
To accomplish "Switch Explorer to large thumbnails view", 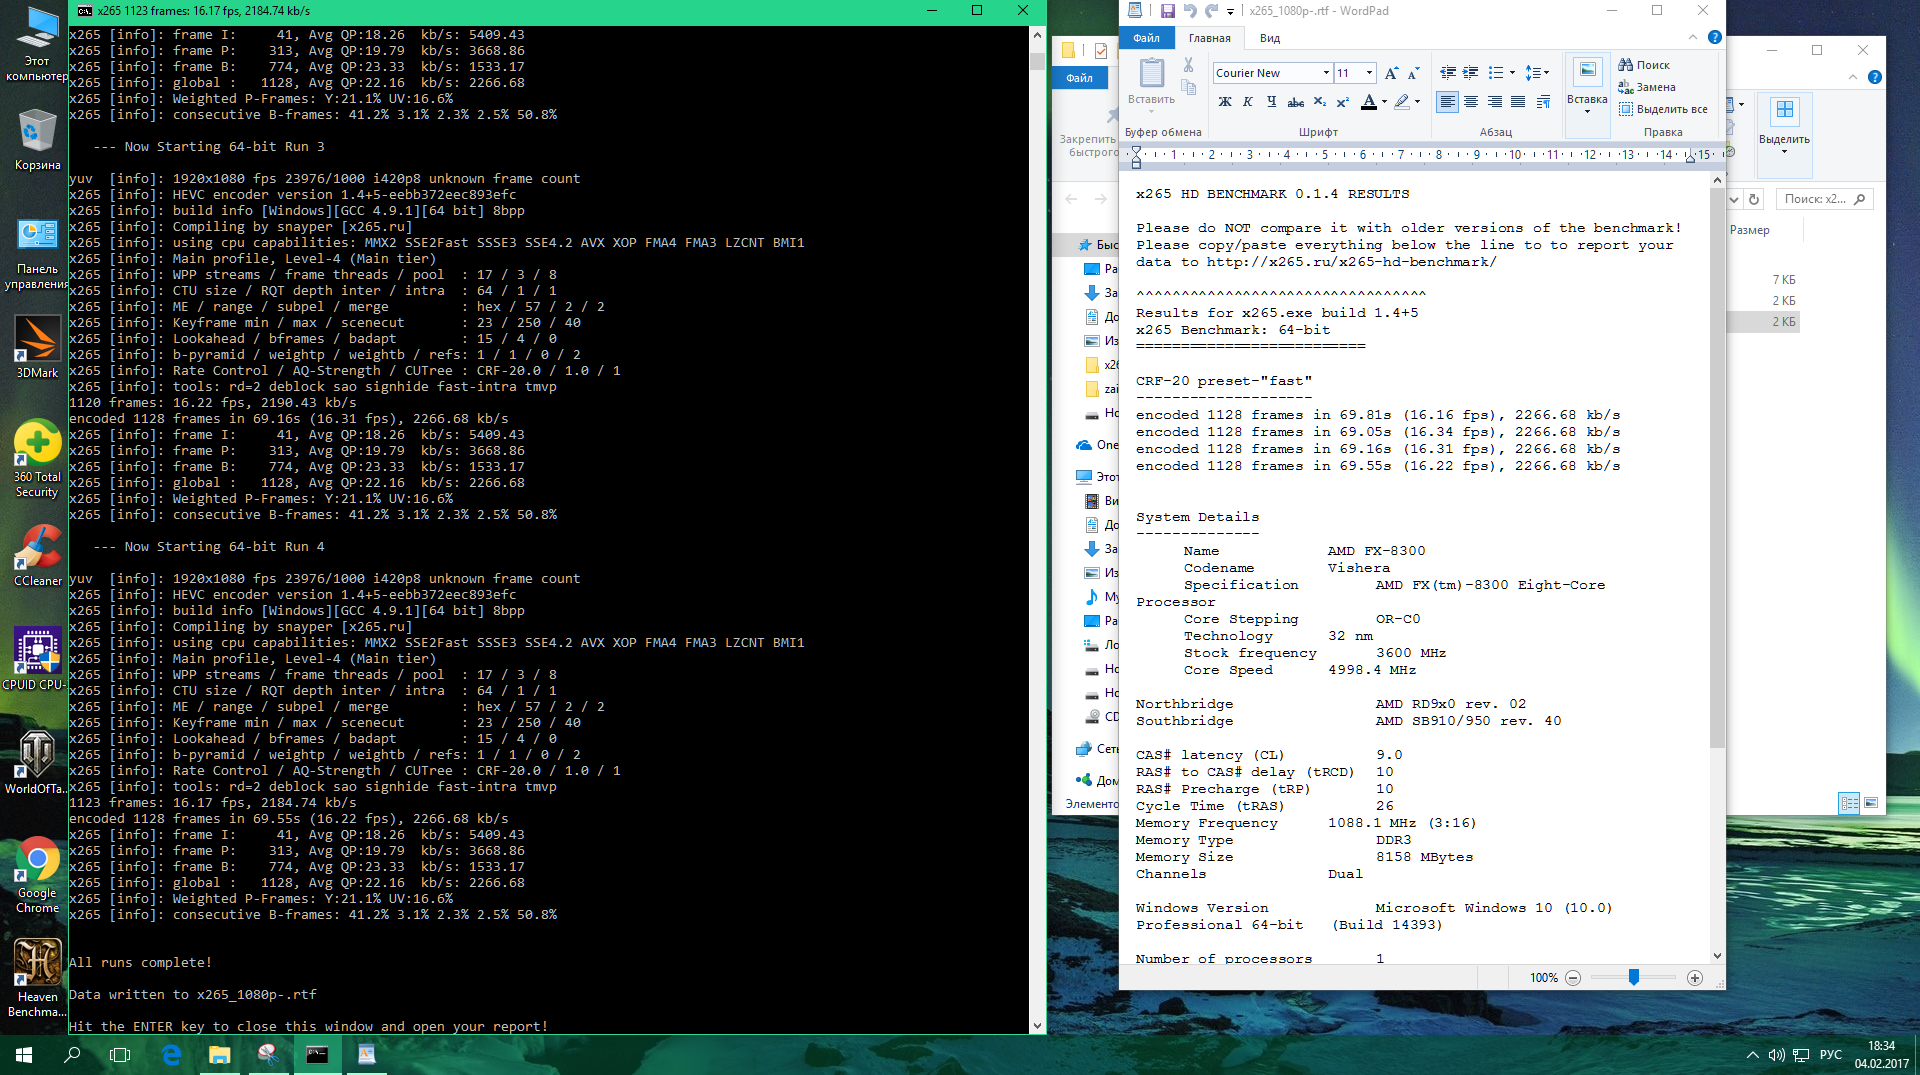I will tap(1871, 803).
